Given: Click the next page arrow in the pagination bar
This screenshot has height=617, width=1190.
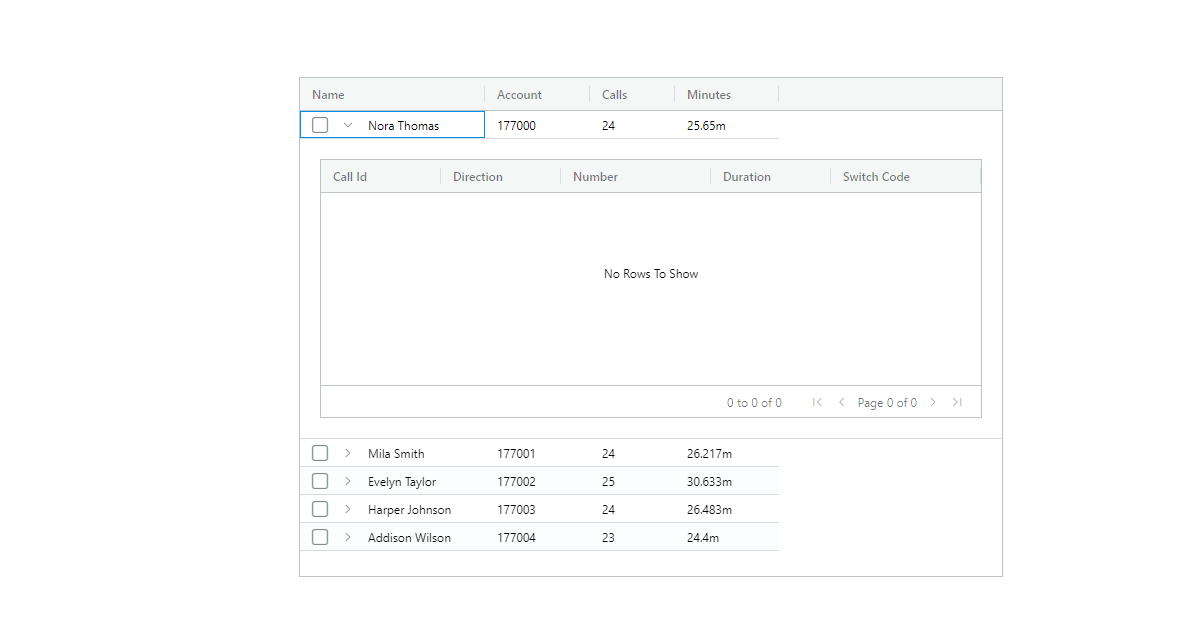Looking at the screenshot, I should coord(933,402).
